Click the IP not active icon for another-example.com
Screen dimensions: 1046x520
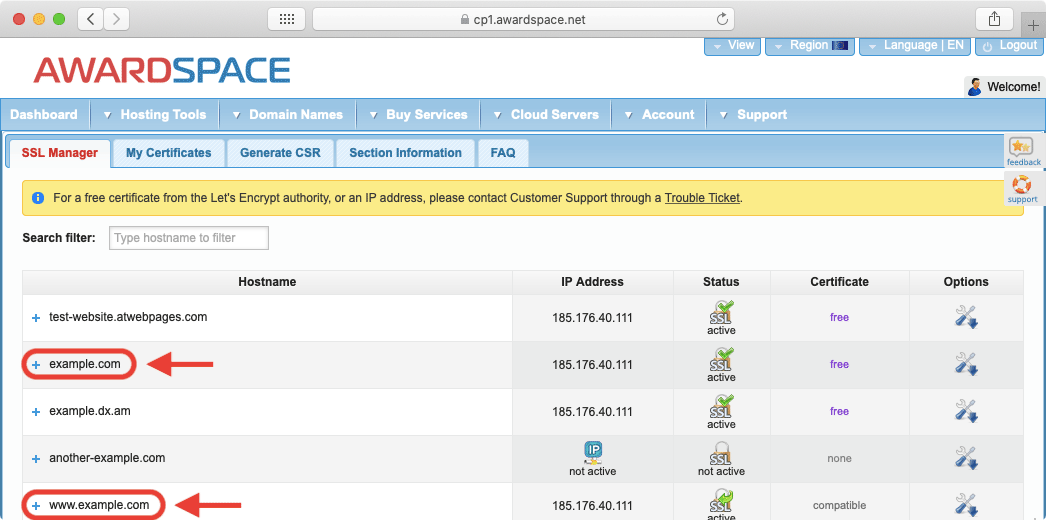(x=593, y=452)
